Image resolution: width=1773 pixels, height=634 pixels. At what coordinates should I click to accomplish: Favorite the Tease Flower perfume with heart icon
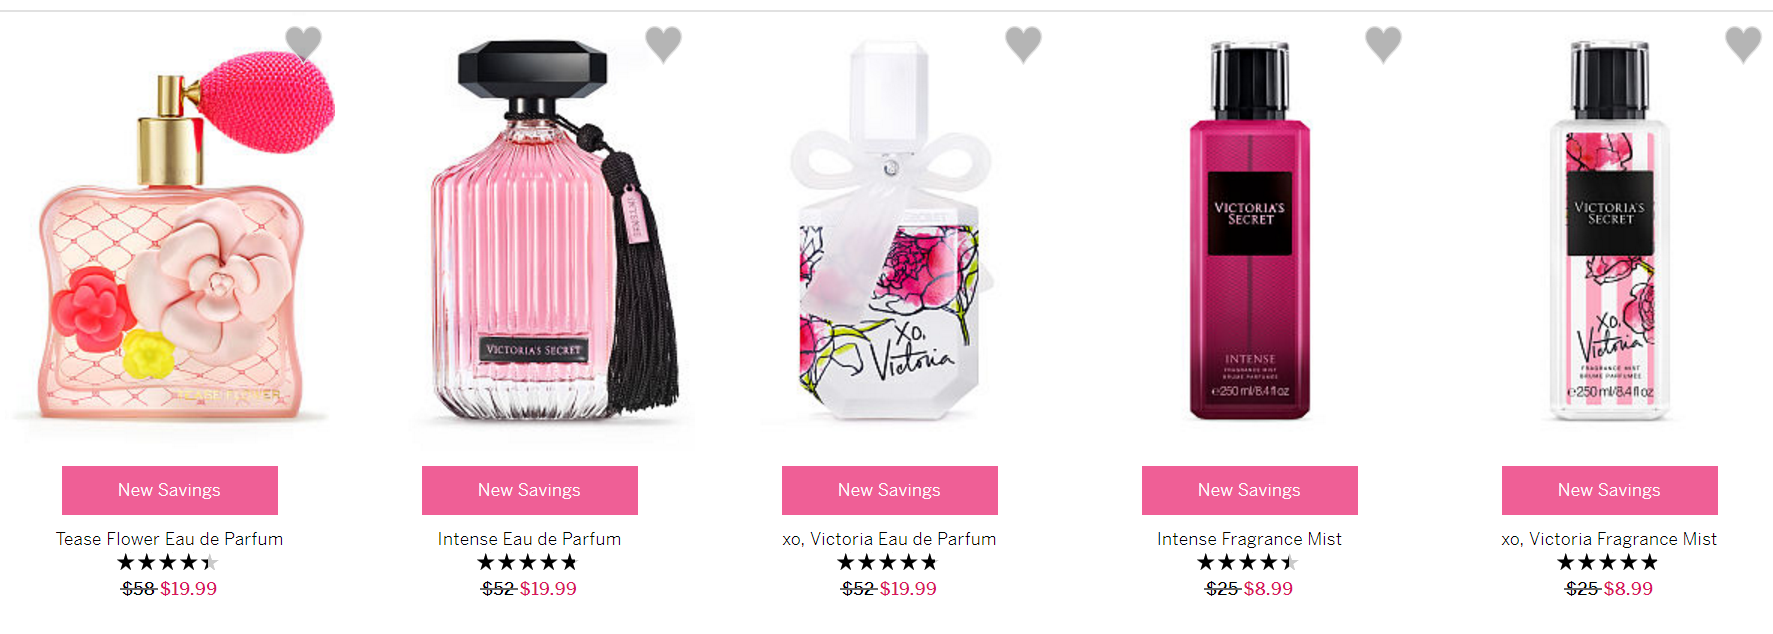point(303,44)
